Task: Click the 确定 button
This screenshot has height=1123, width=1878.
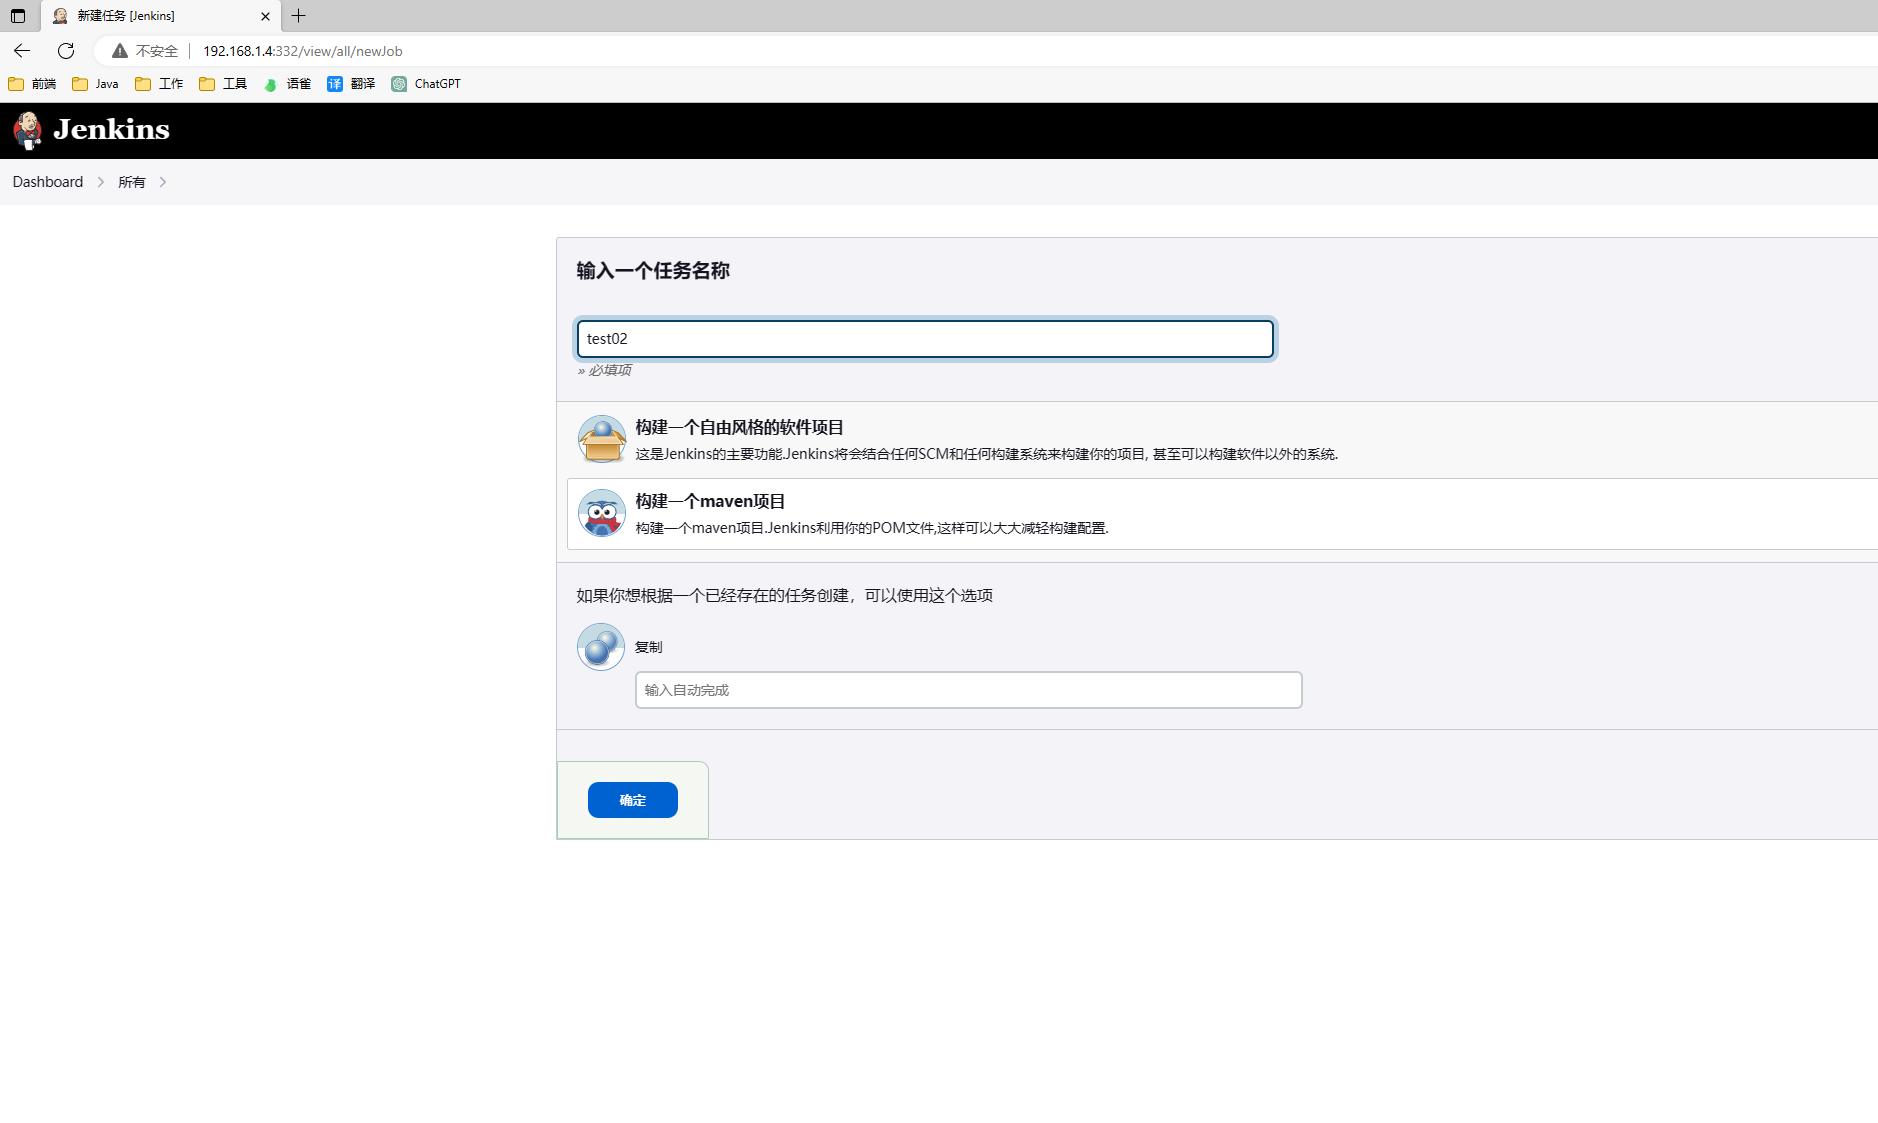Action: 633,800
